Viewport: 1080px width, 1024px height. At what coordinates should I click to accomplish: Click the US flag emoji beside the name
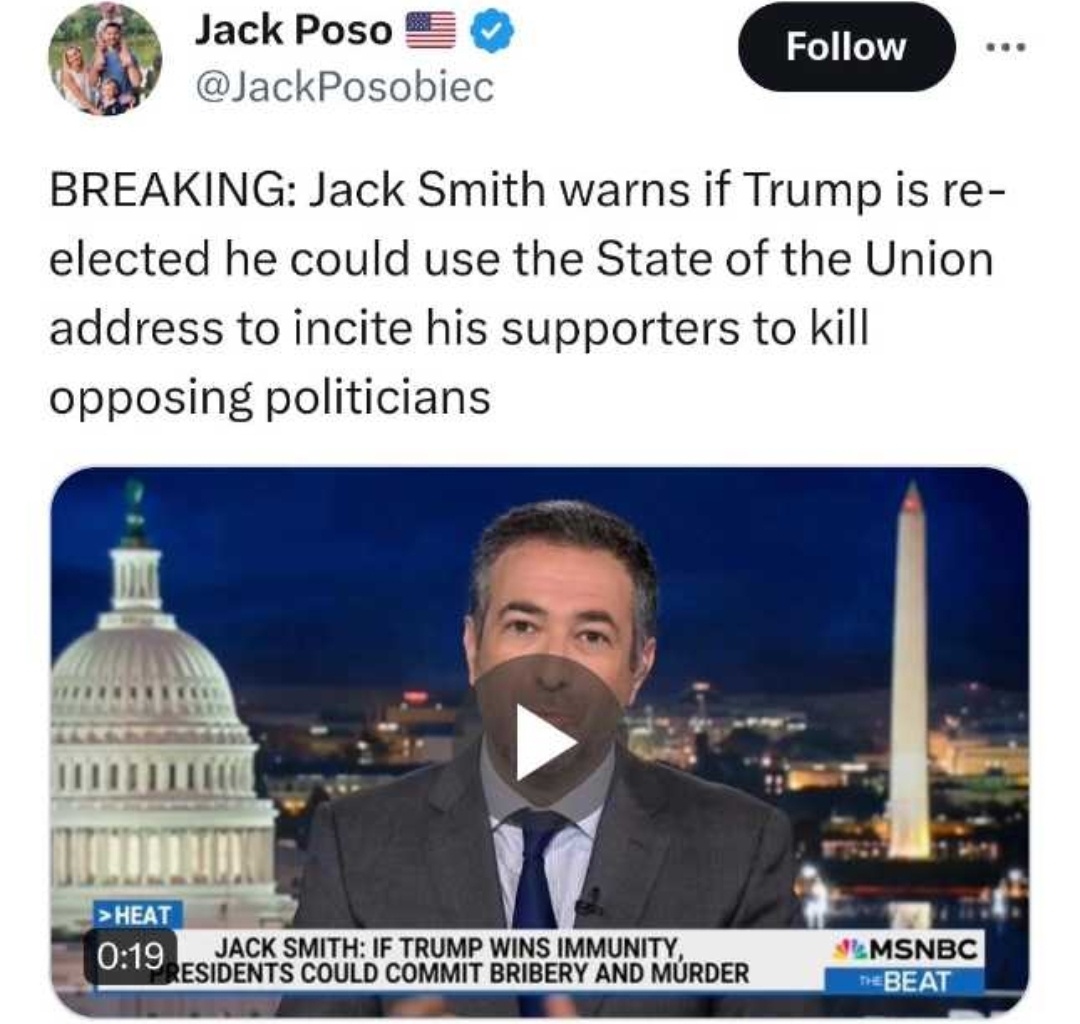click(x=431, y=32)
